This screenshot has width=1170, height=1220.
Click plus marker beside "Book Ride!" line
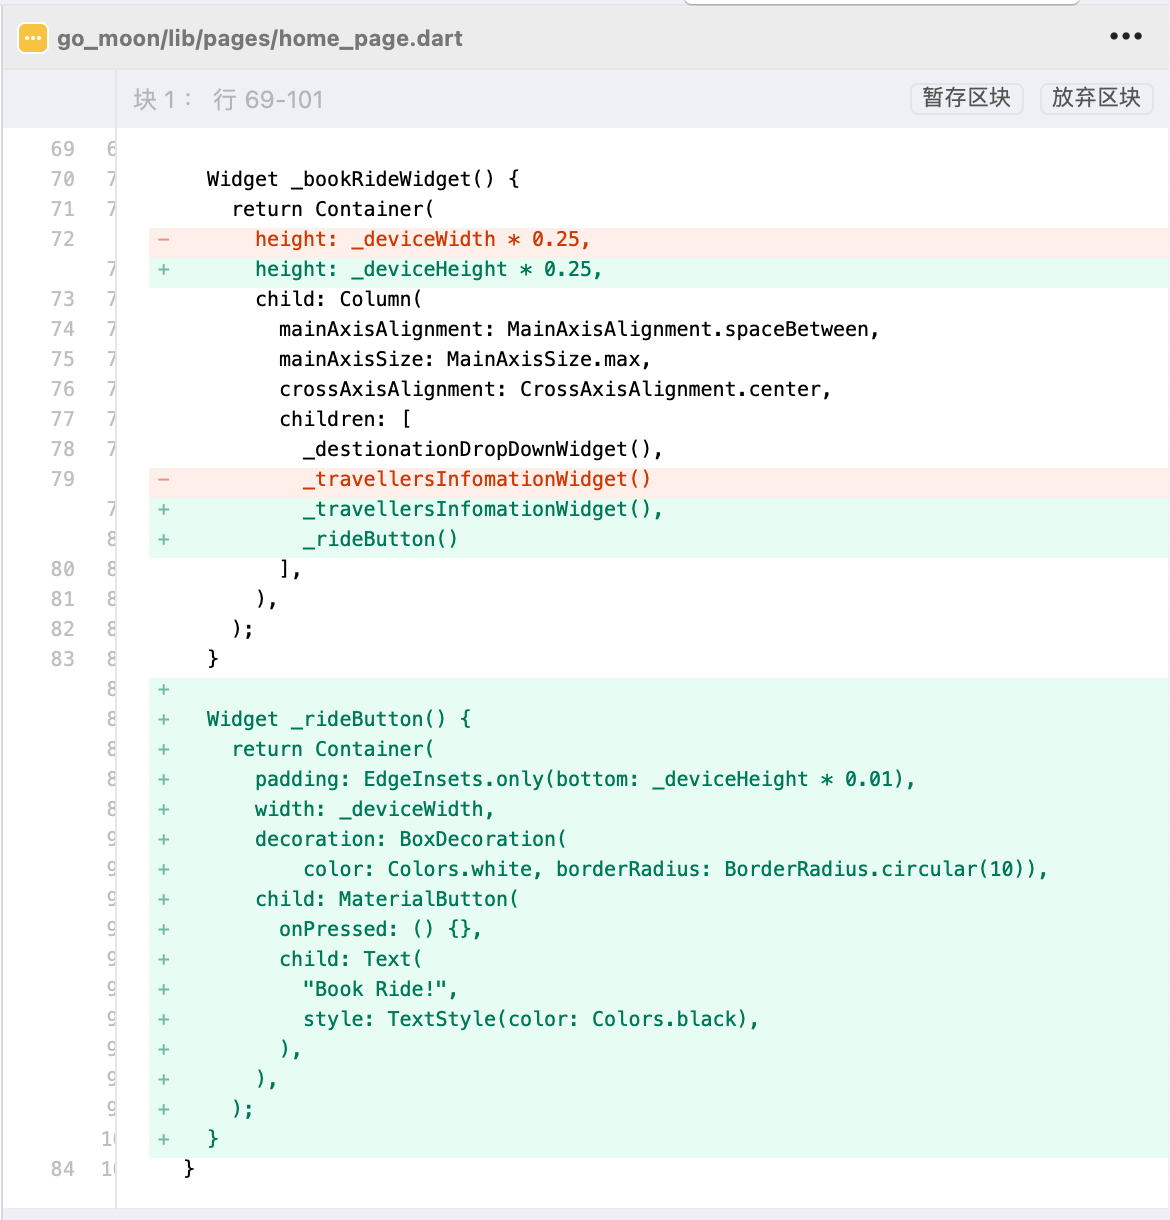[163, 989]
